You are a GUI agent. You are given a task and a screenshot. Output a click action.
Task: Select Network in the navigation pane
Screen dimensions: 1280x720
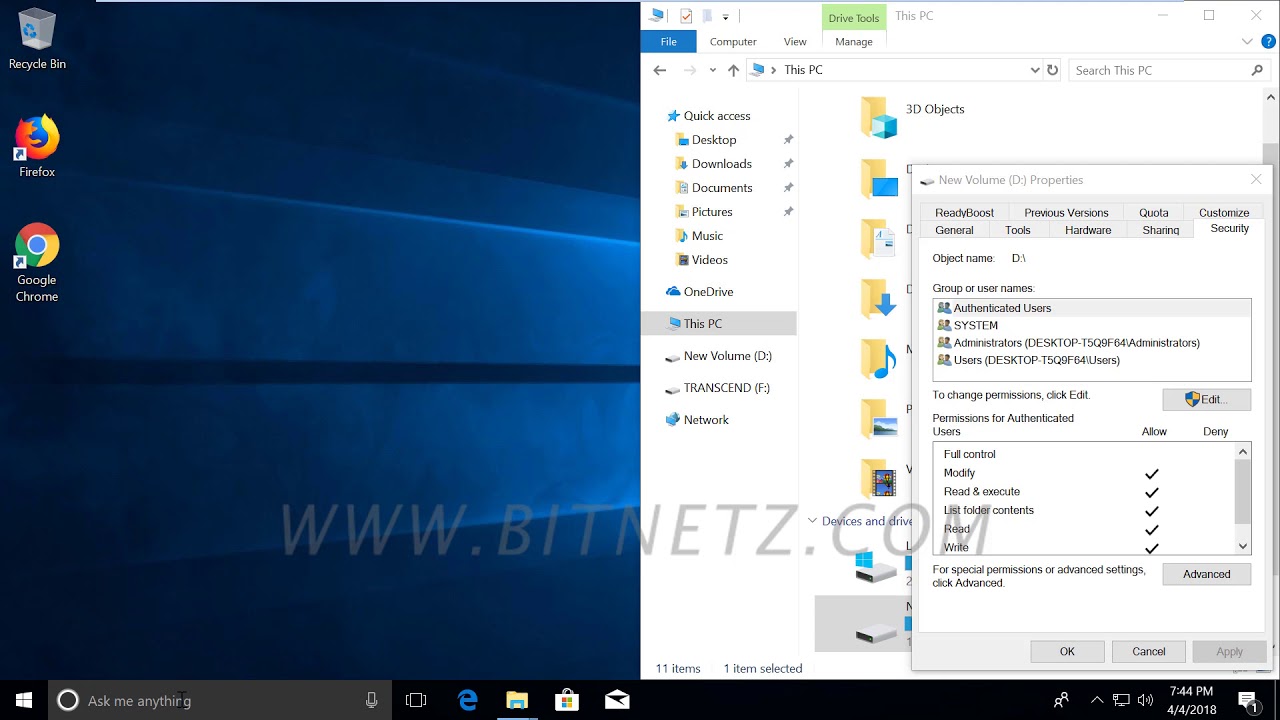point(706,420)
